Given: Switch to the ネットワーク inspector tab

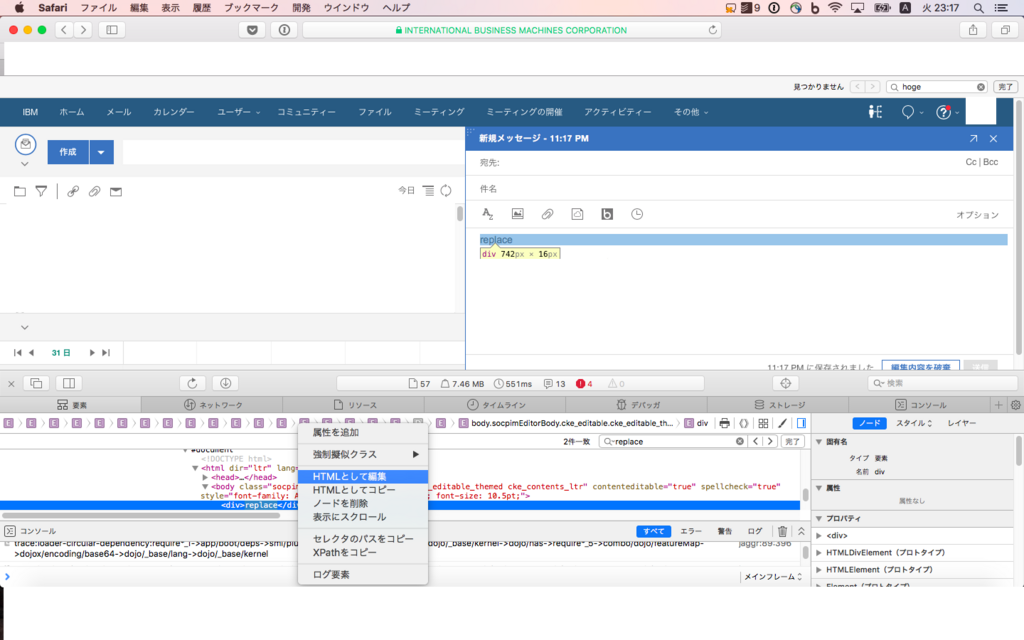Looking at the screenshot, I should point(212,405).
